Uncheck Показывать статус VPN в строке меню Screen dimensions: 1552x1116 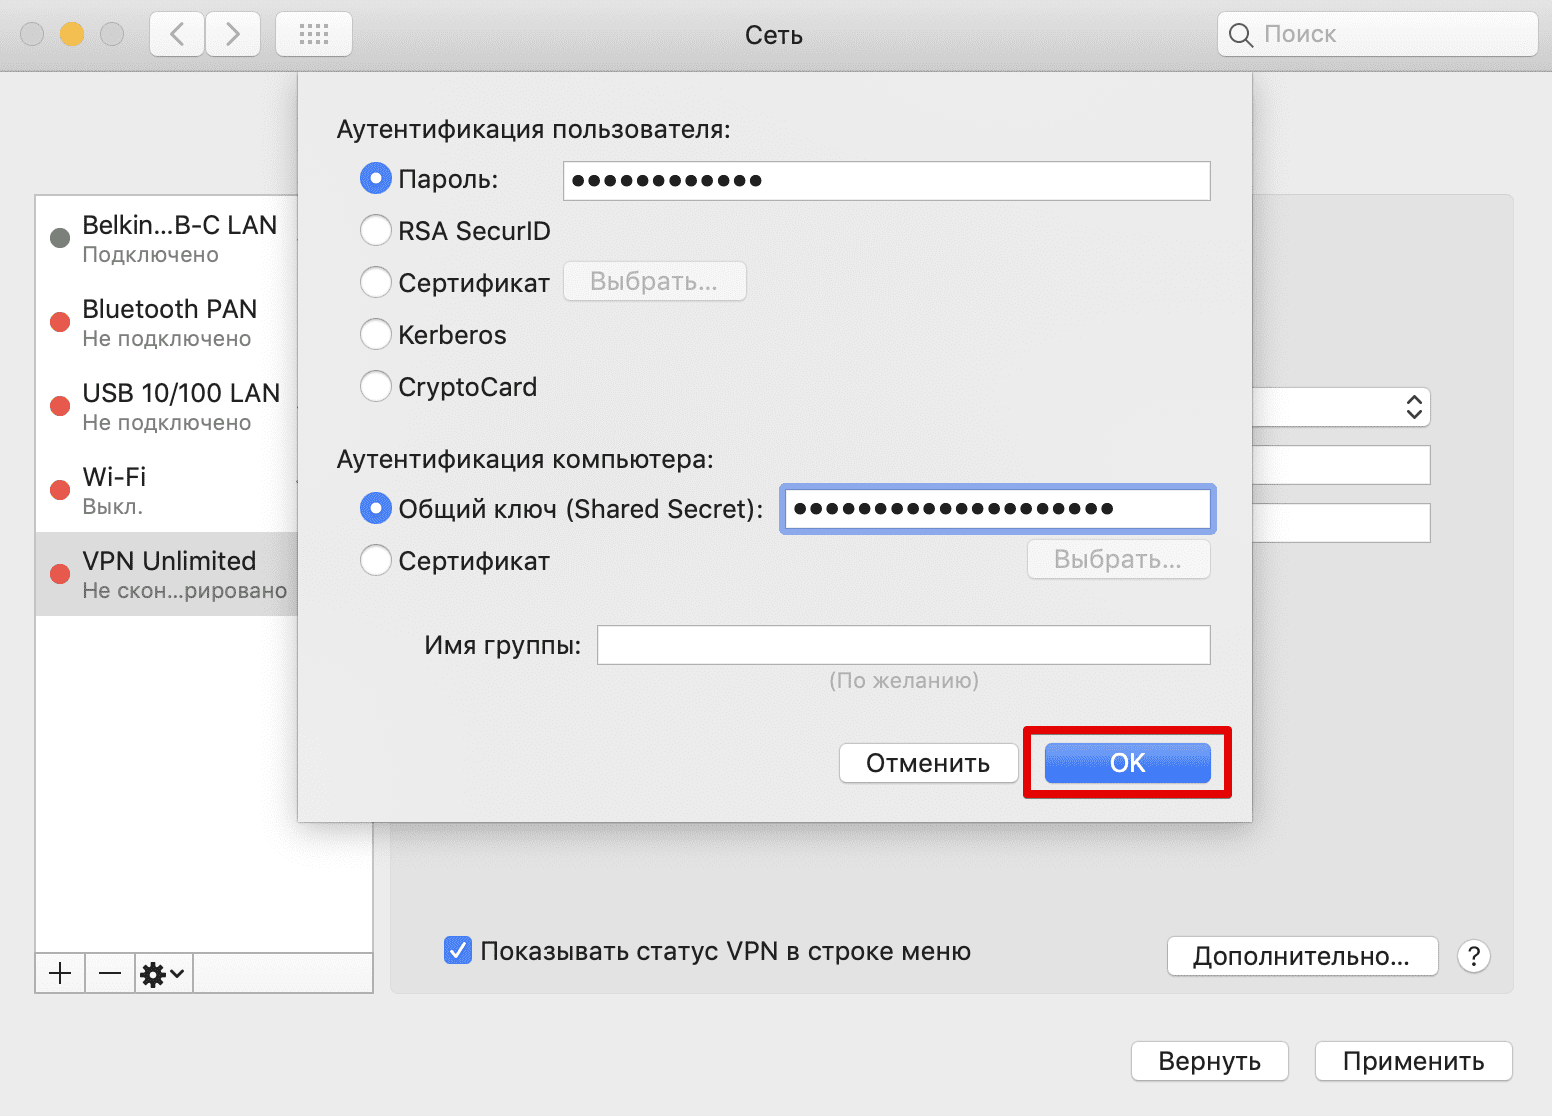click(457, 950)
